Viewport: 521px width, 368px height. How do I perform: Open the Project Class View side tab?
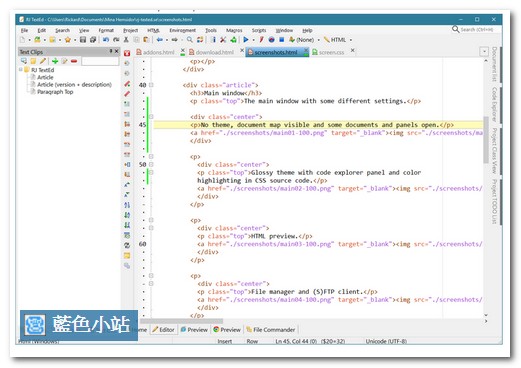[x=494, y=151]
